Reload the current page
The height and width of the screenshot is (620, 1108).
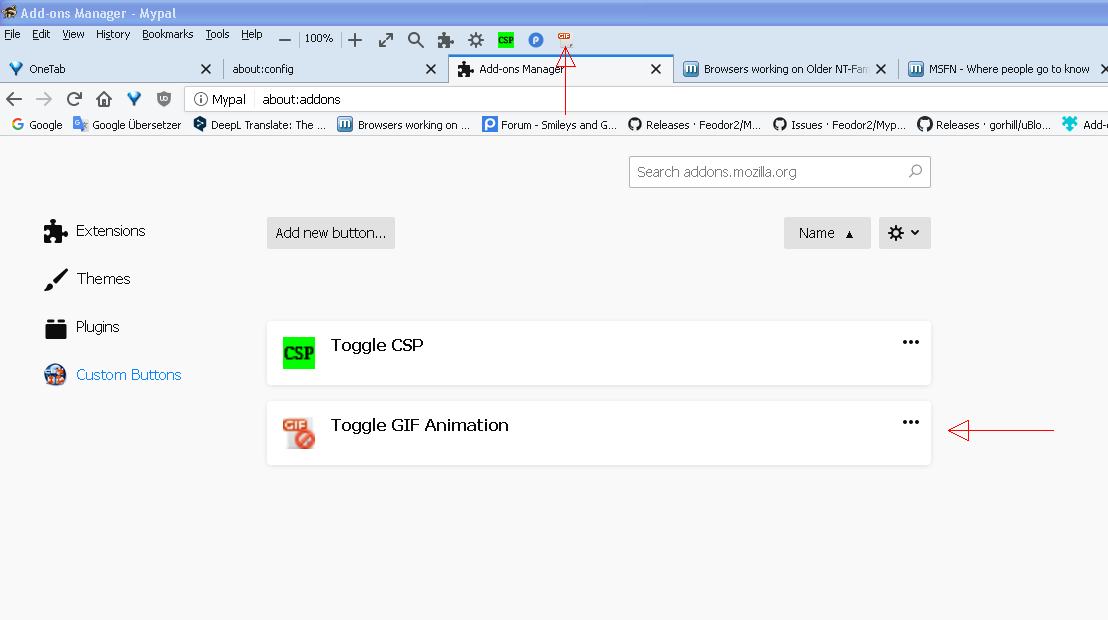[x=74, y=99]
